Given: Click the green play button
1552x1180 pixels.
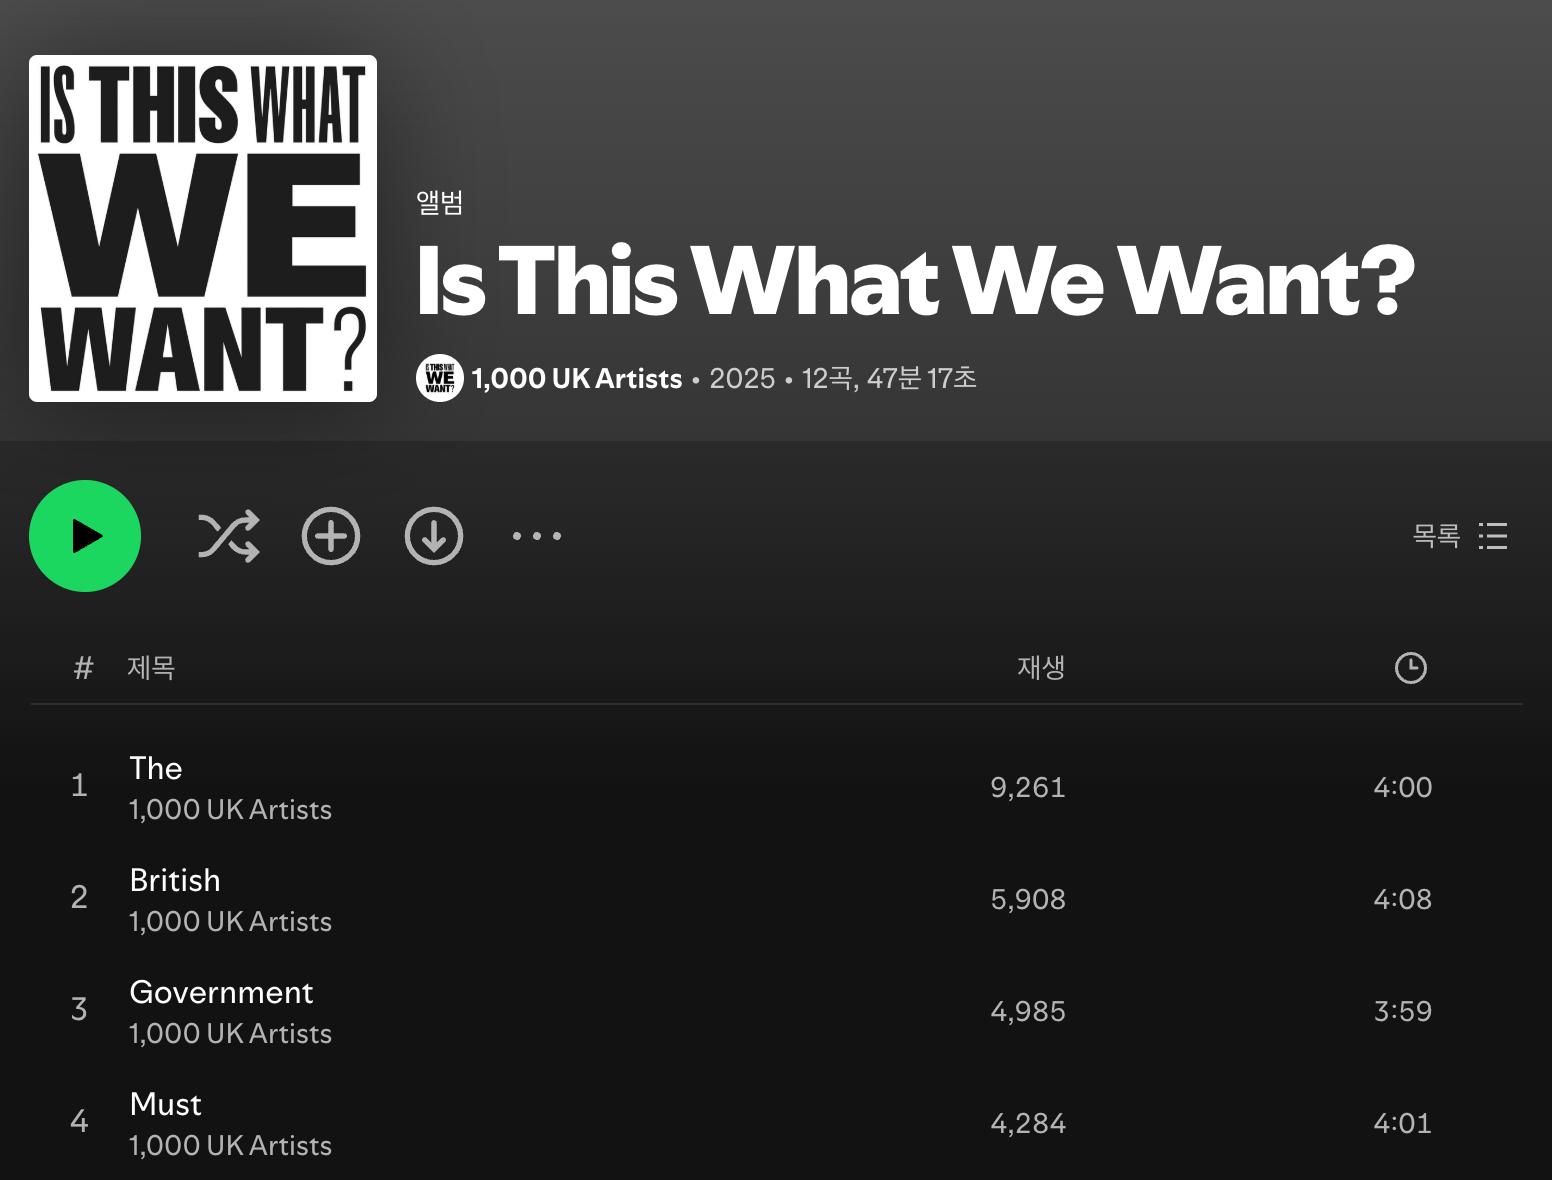Looking at the screenshot, I should coord(85,536).
